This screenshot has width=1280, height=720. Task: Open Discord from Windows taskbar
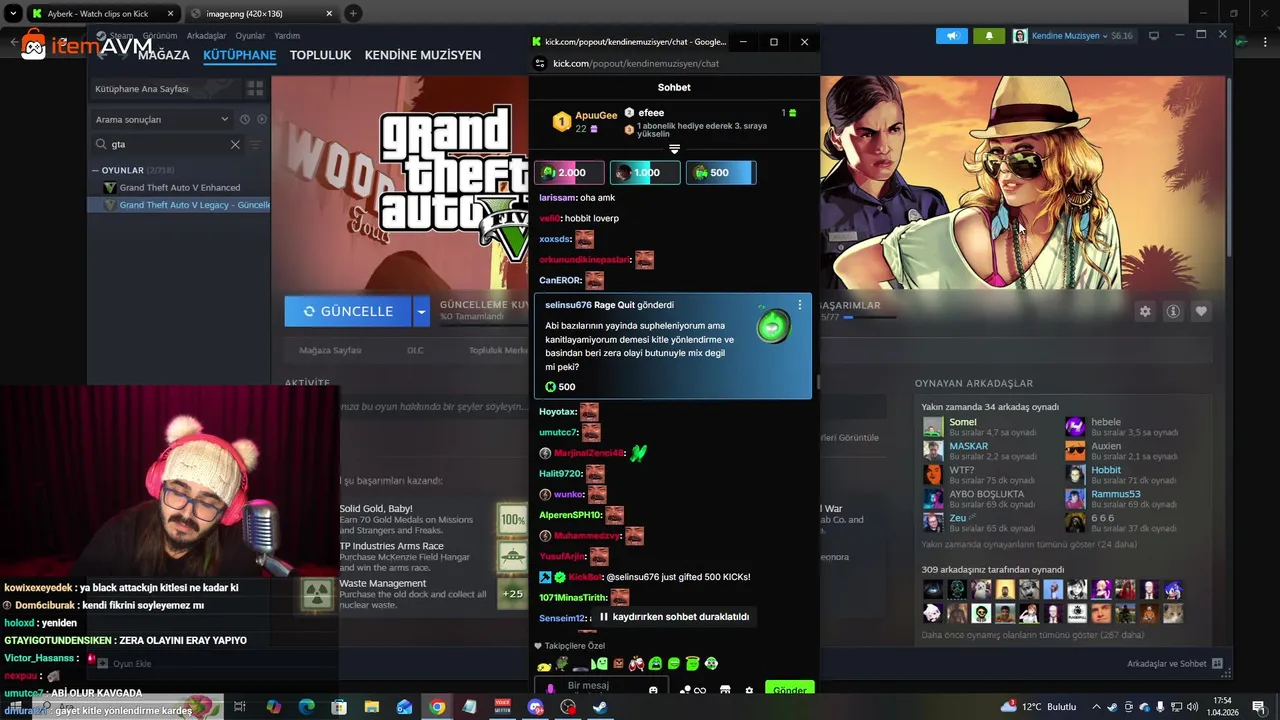(x=535, y=707)
